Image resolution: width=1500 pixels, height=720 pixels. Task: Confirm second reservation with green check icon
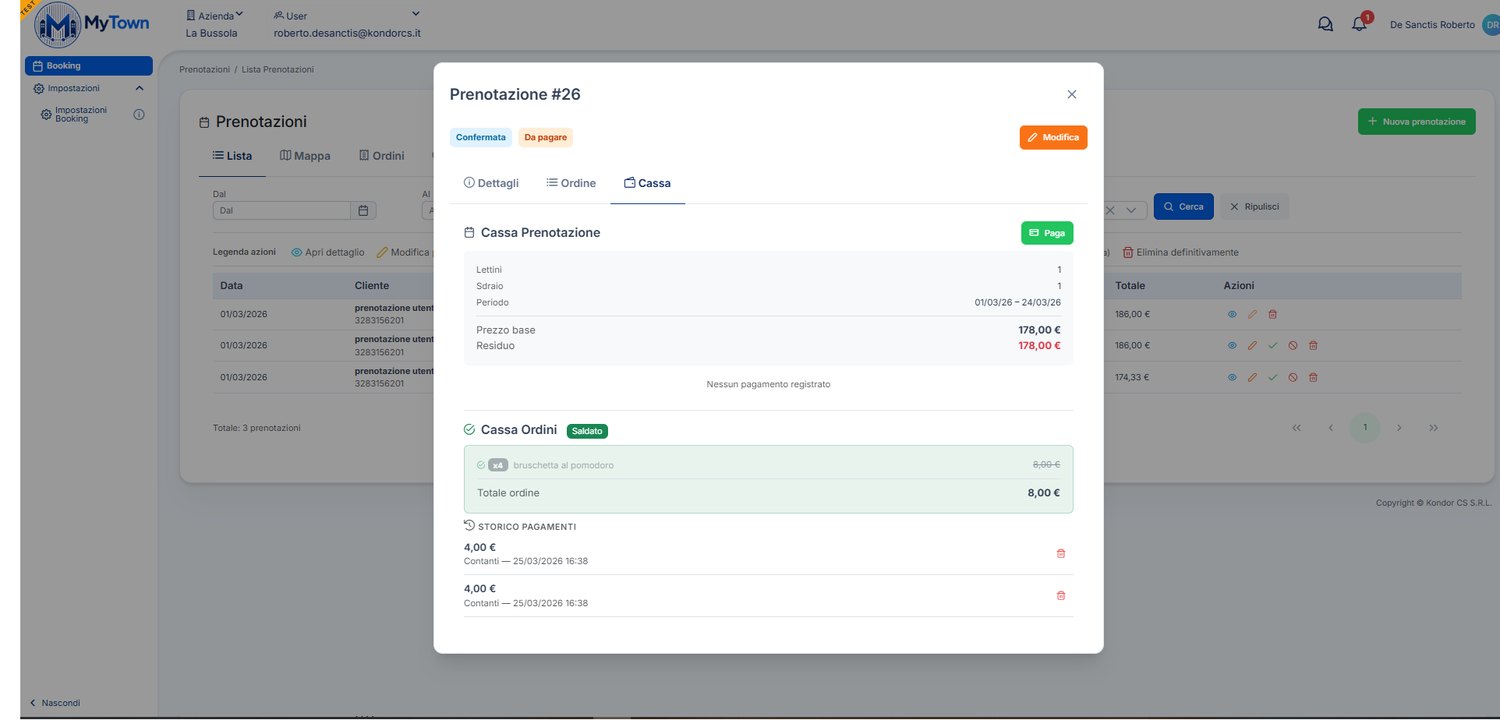coord(1273,345)
